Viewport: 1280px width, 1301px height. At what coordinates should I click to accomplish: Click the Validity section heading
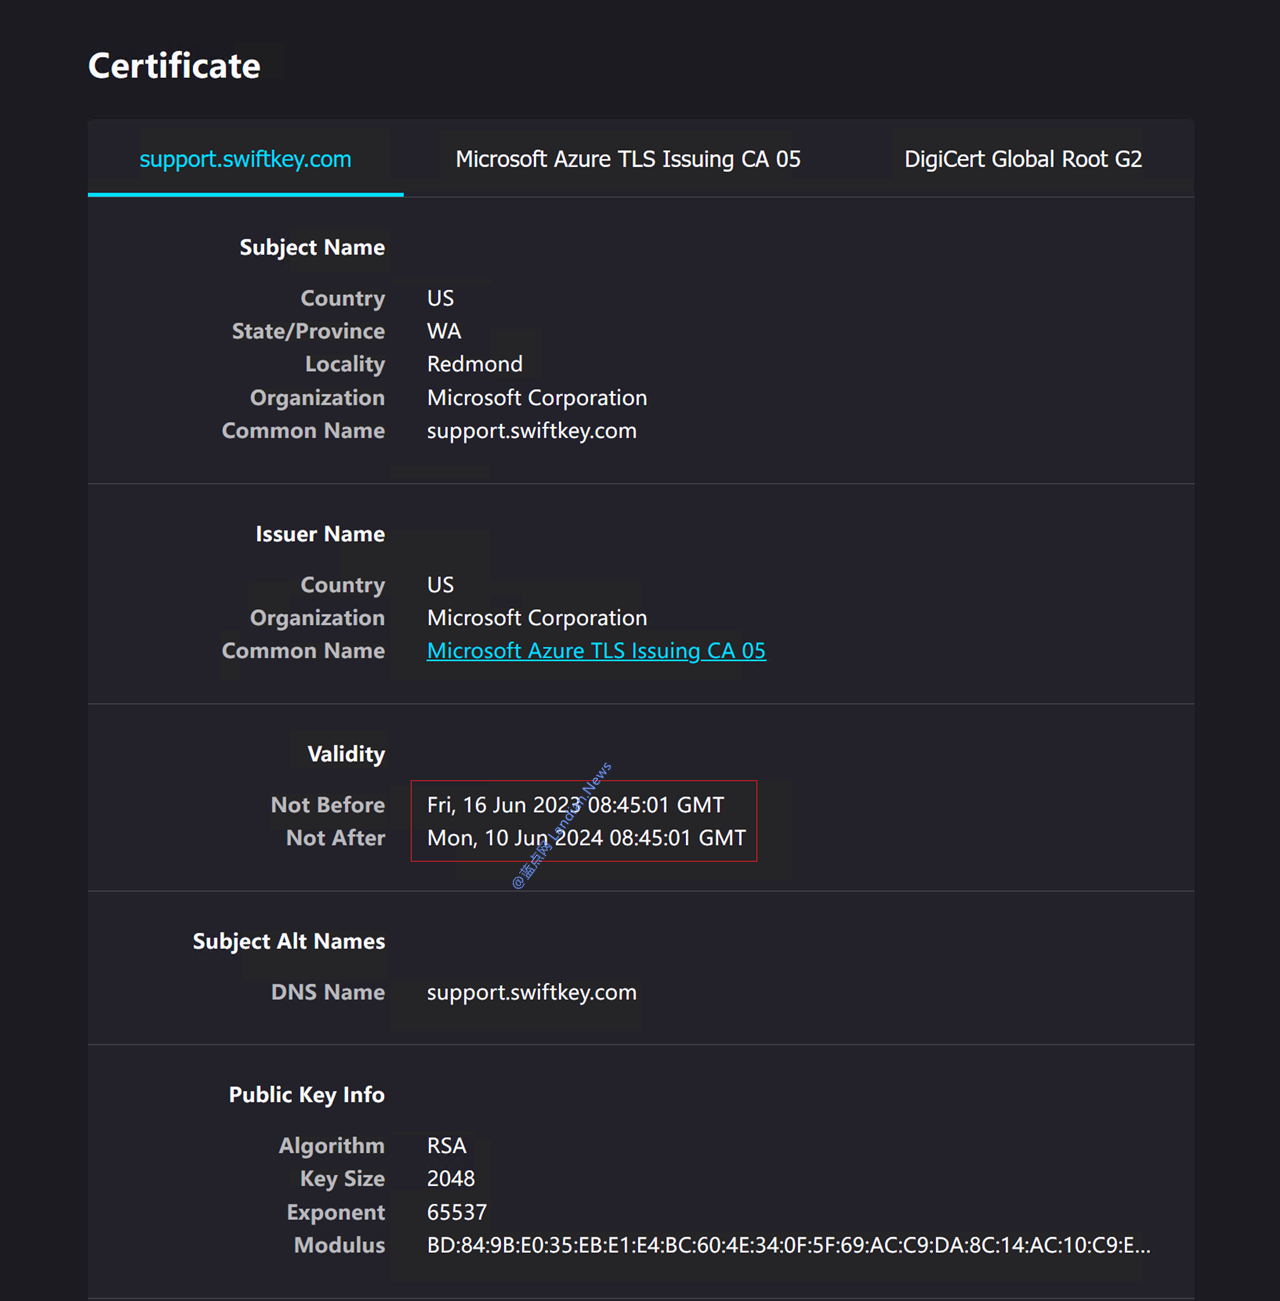[346, 754]
